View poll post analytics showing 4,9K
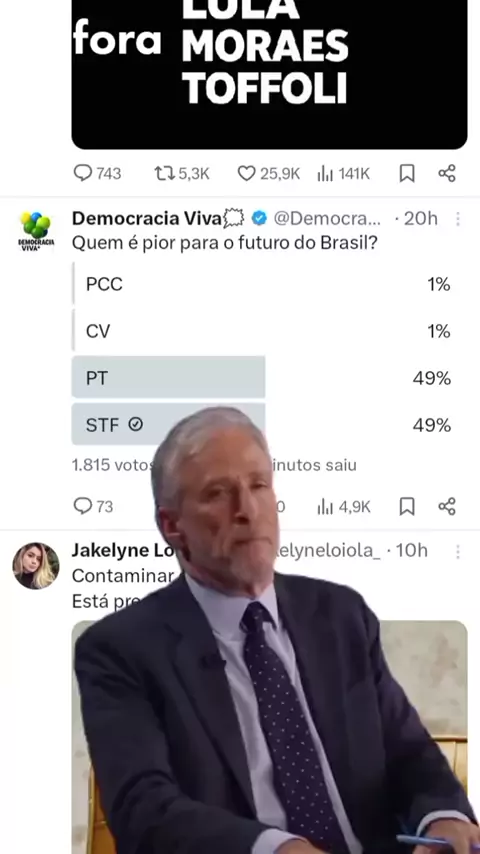 click(344, 507)
